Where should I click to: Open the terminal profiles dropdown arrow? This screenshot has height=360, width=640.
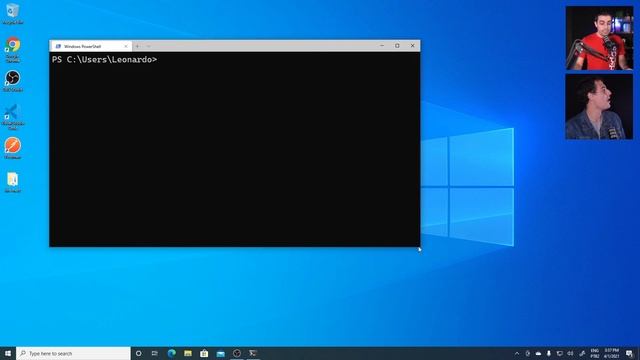(x=149, y=46)
